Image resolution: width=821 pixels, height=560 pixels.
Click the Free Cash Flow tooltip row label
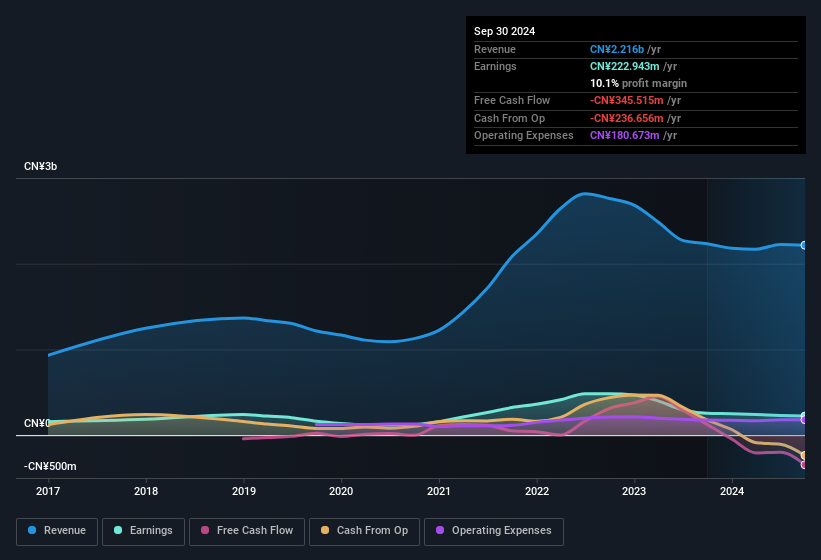pos(512,100)
